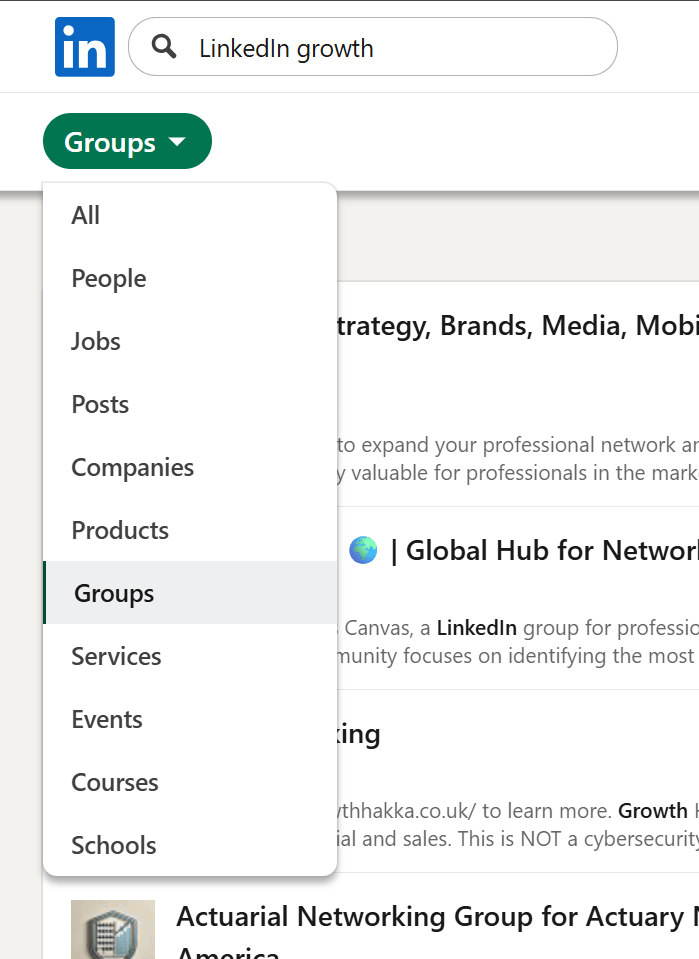Click the text 'thhakka.co.uk/ to learn more'
The width and height of the screenshot is (699, 959).
coord(475,811)
